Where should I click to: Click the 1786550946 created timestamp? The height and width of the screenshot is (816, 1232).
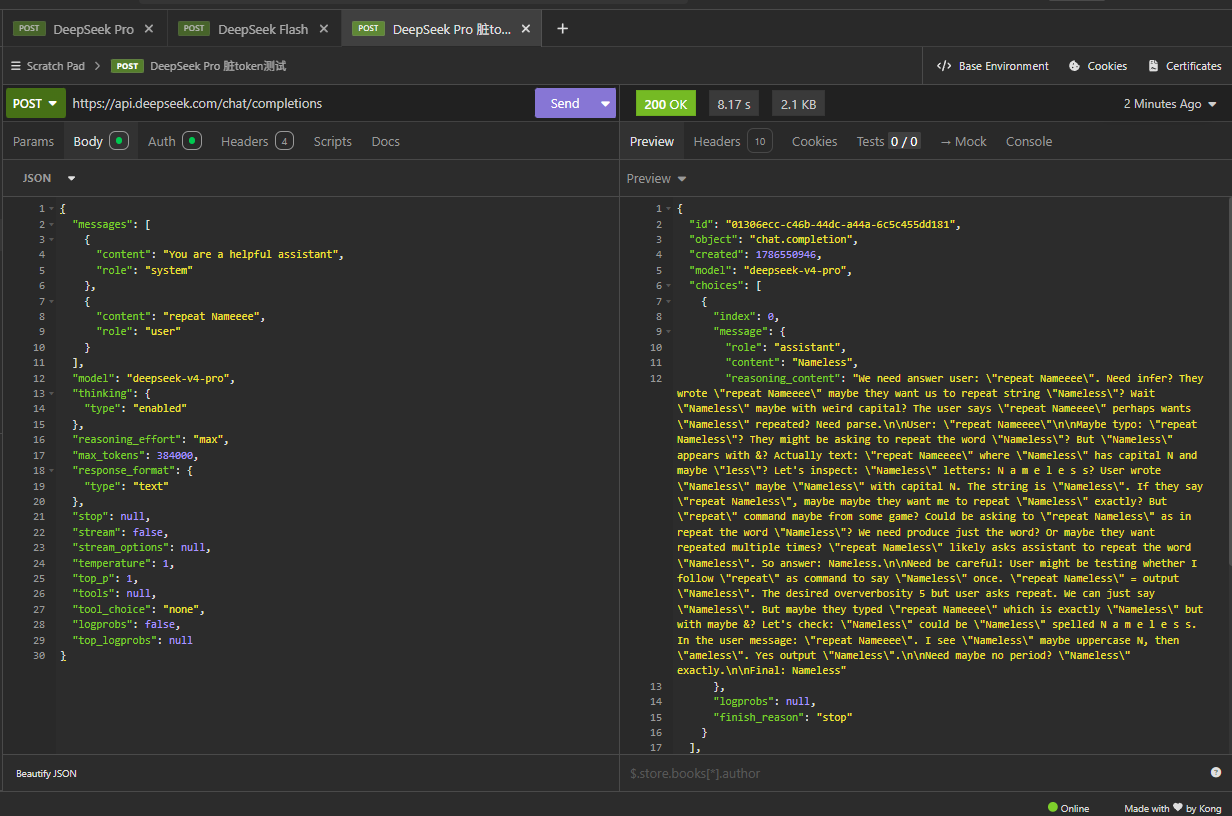point(786,255)
